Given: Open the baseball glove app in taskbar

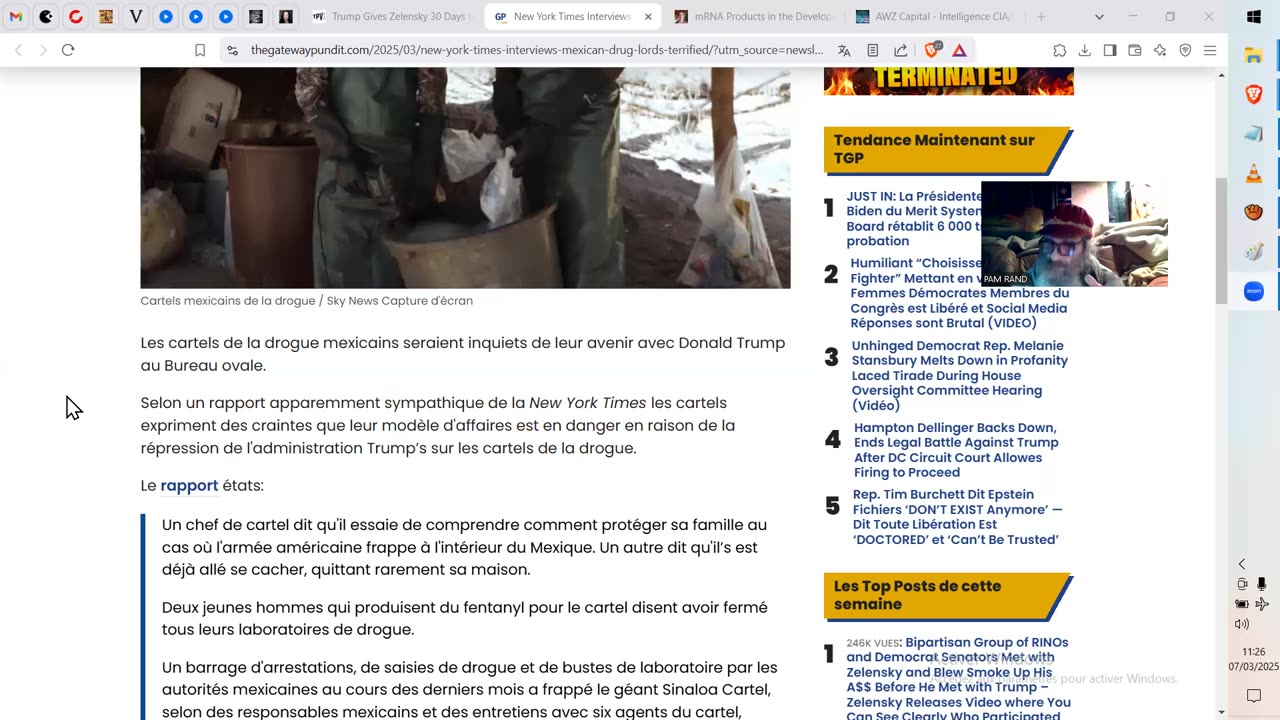Looking at the screenshot, I should [1254, 212].
